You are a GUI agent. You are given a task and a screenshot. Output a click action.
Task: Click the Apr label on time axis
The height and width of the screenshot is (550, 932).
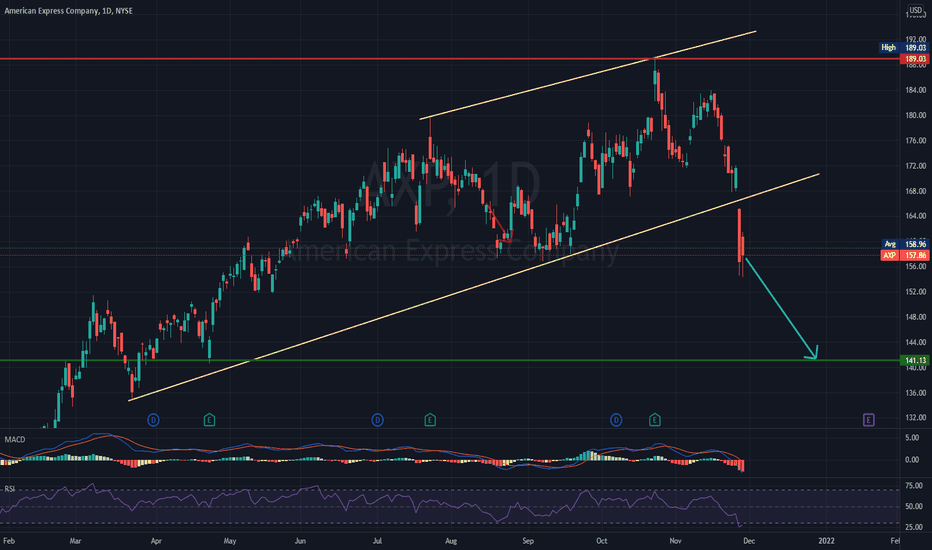click(x=156, y=541)
